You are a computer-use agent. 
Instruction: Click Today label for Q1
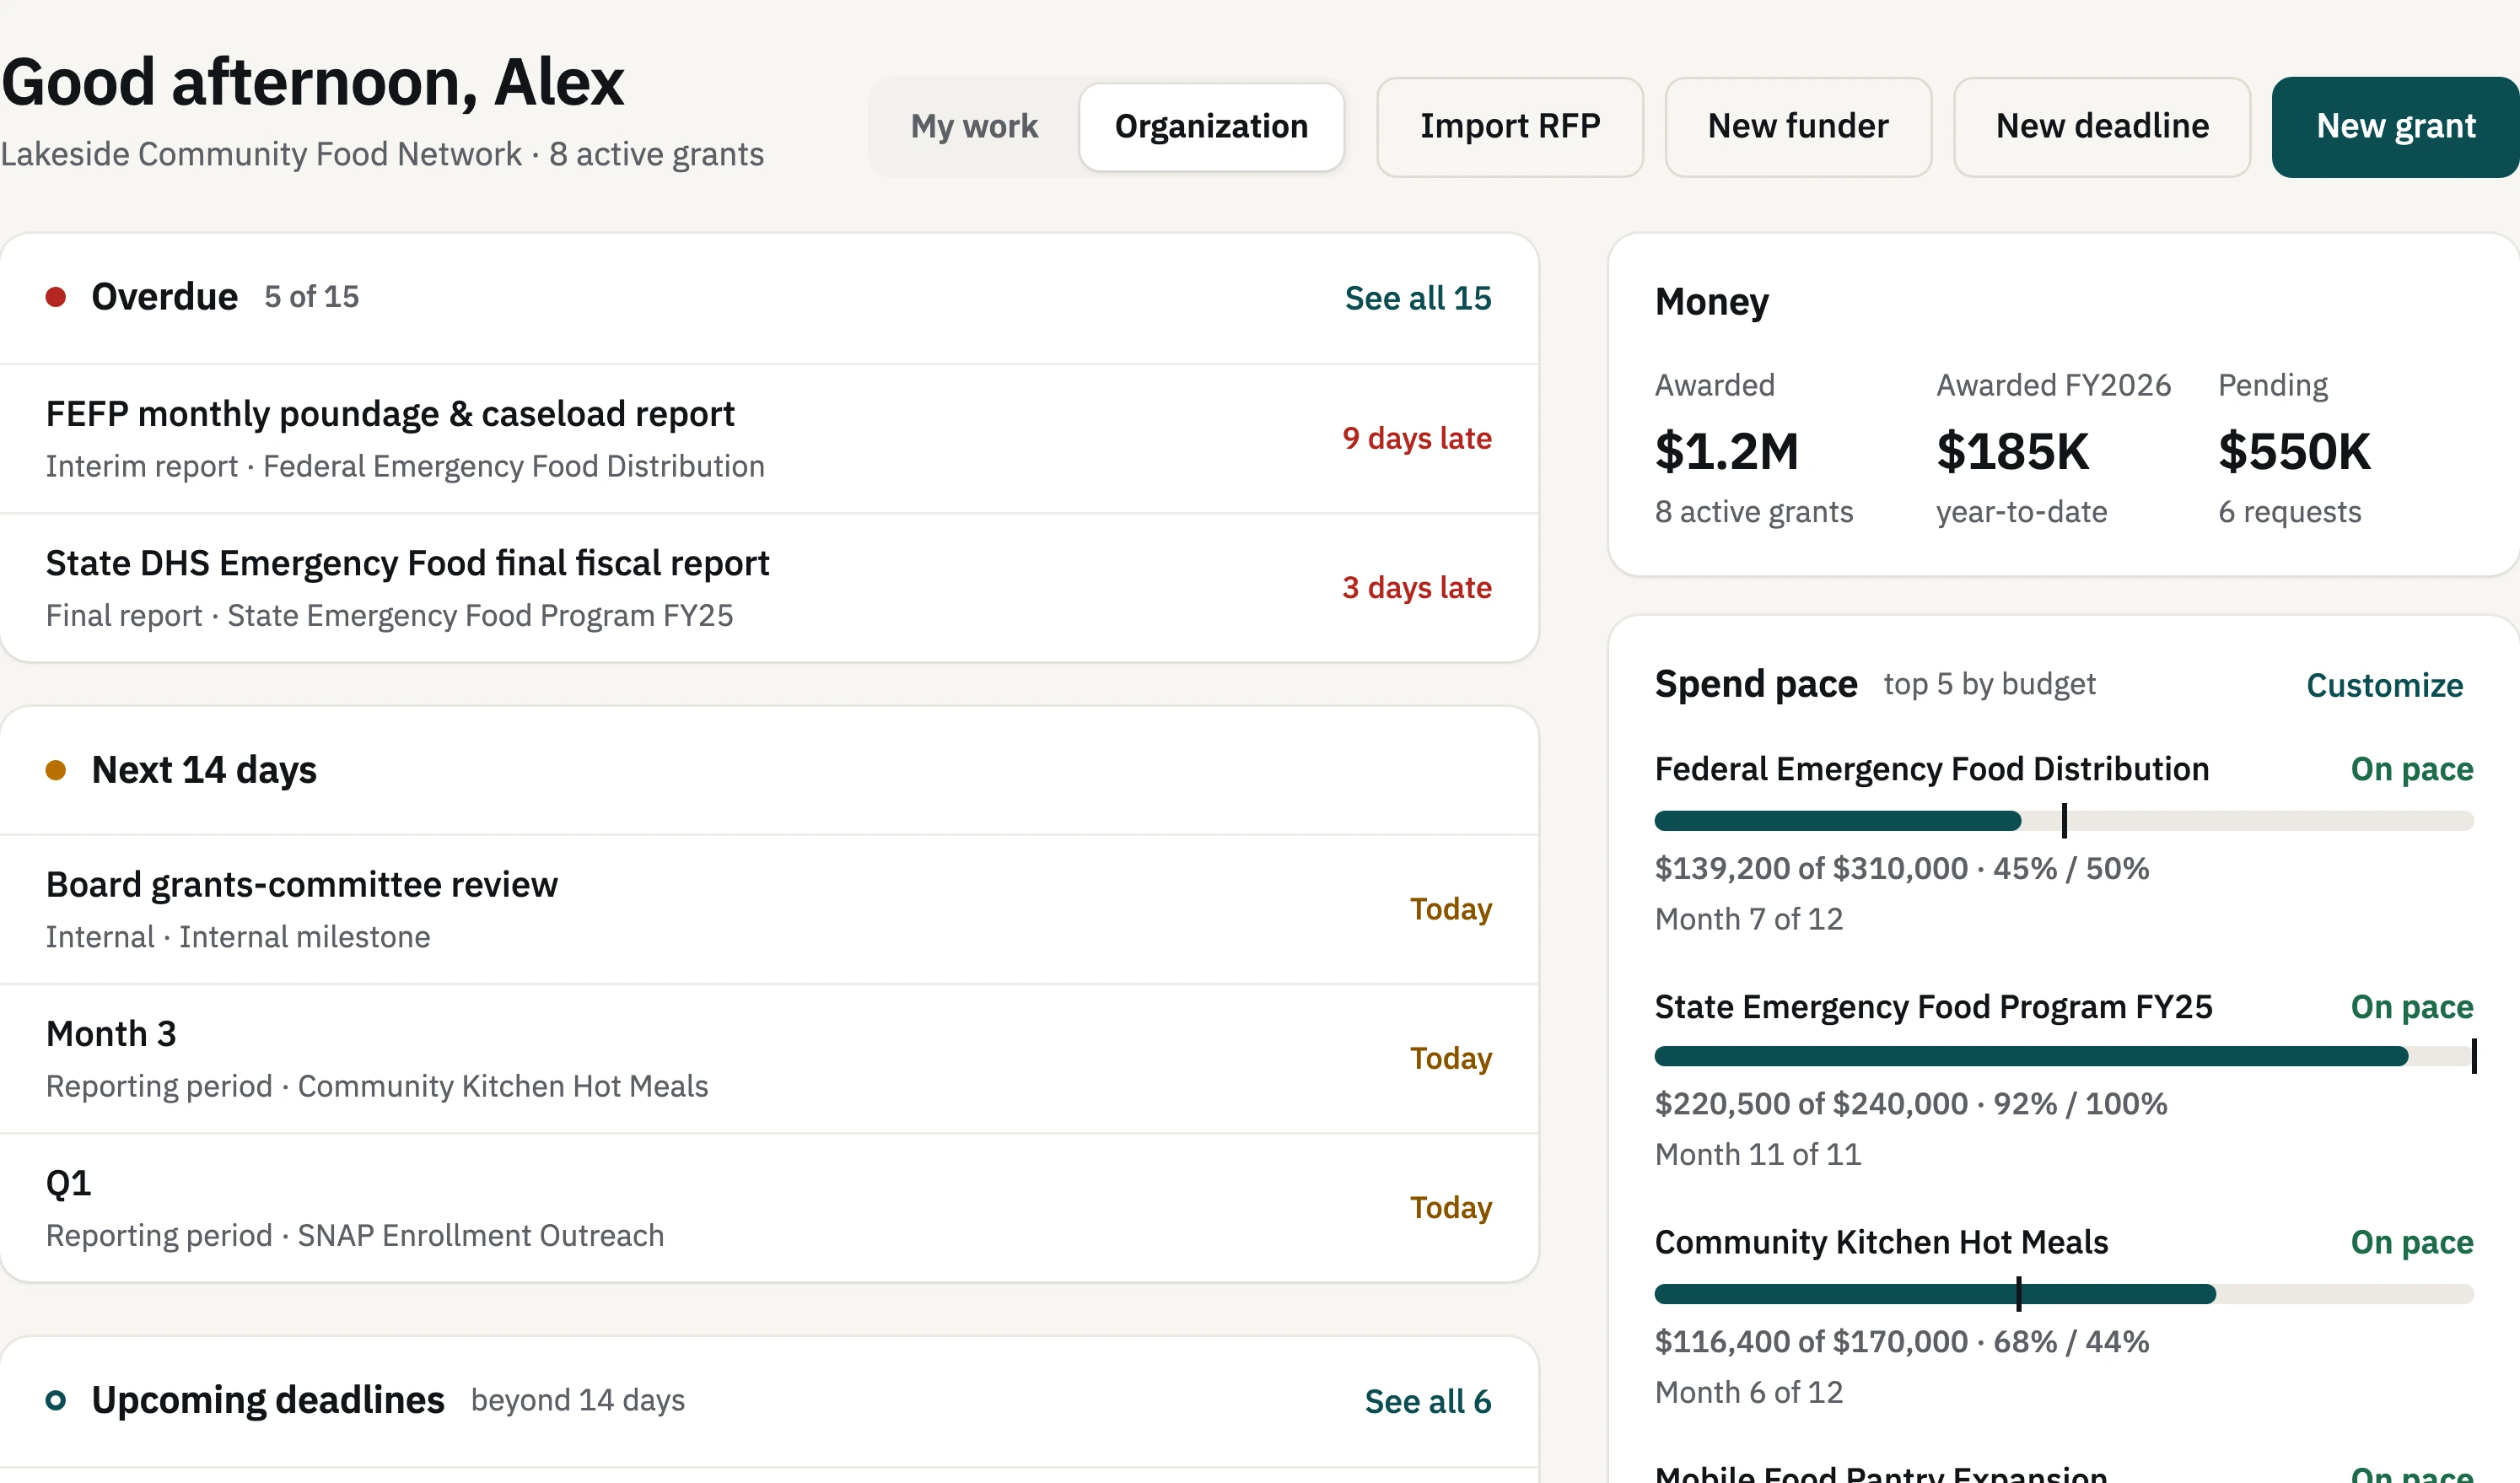coord(1450,1207)
